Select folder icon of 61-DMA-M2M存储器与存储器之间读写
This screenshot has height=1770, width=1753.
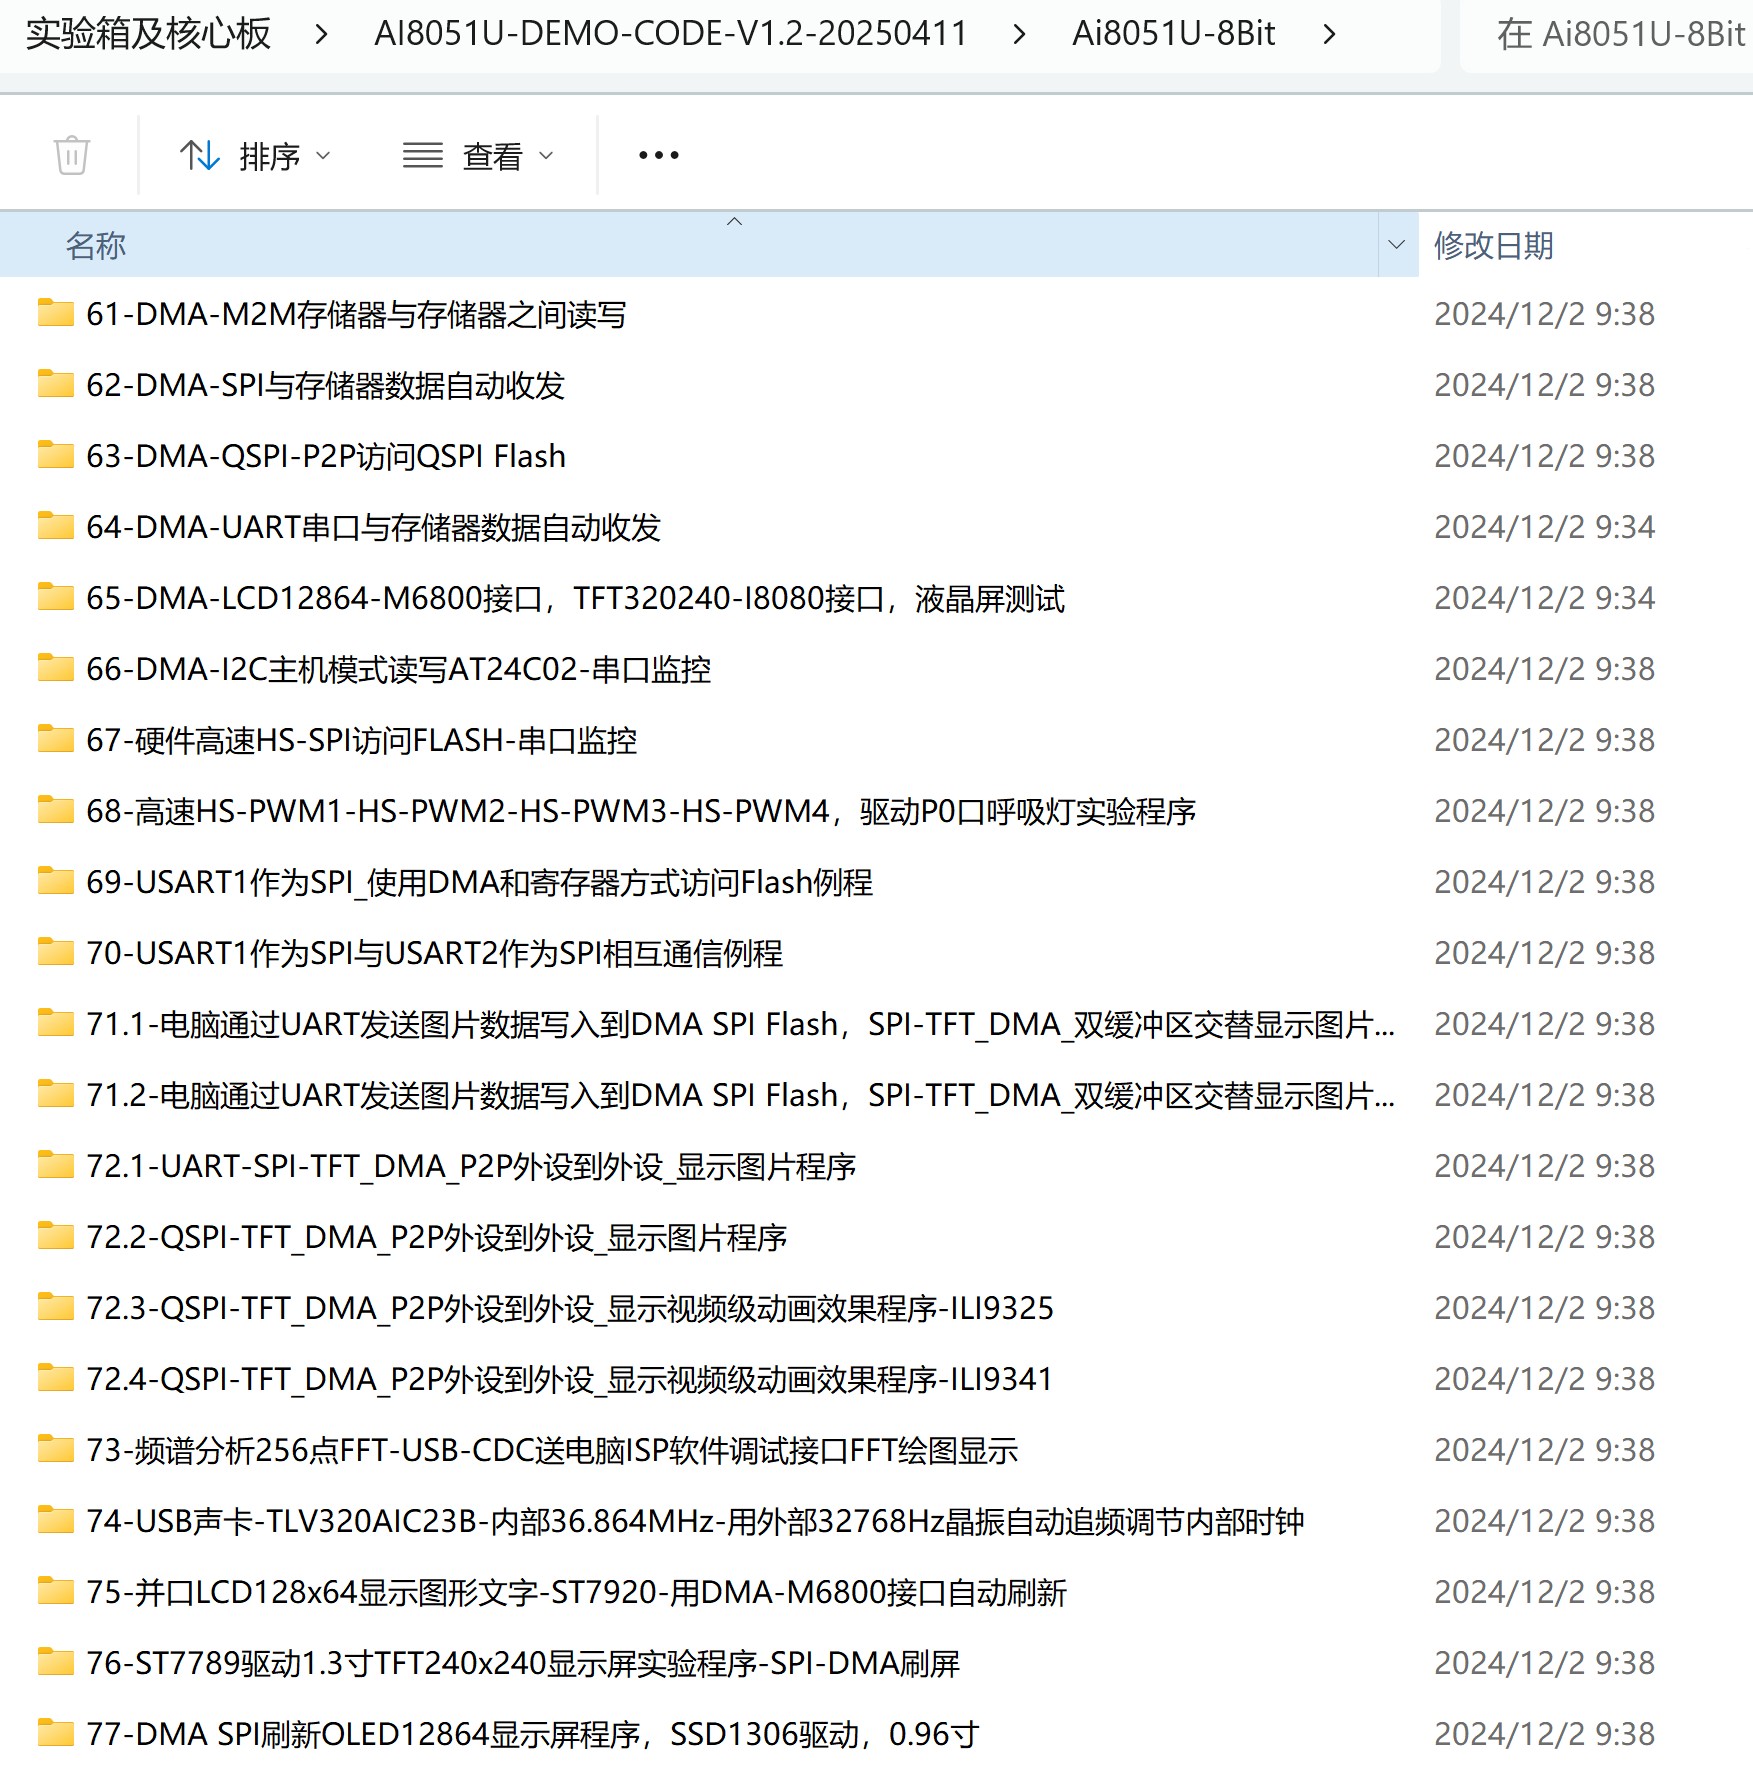click(x=56, y=313)
